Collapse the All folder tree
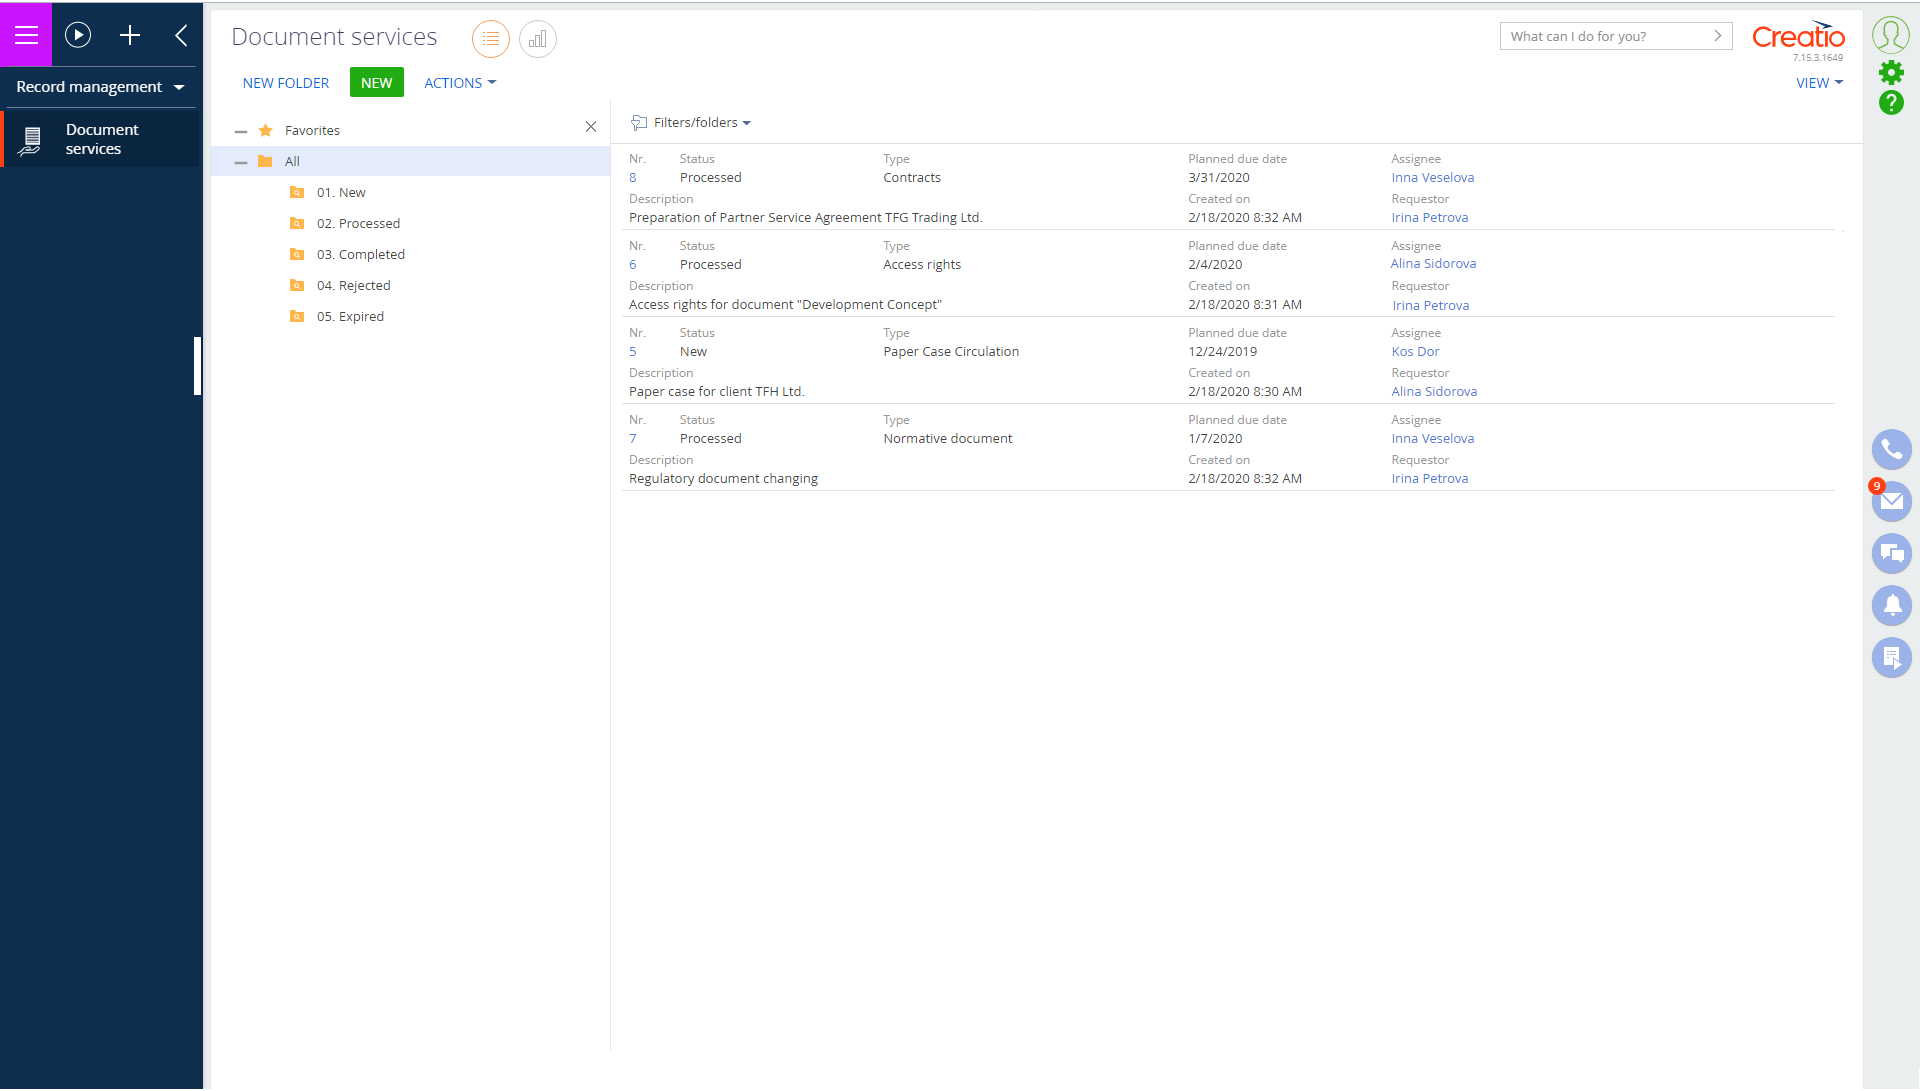1920x1091 pixels. 241,162
